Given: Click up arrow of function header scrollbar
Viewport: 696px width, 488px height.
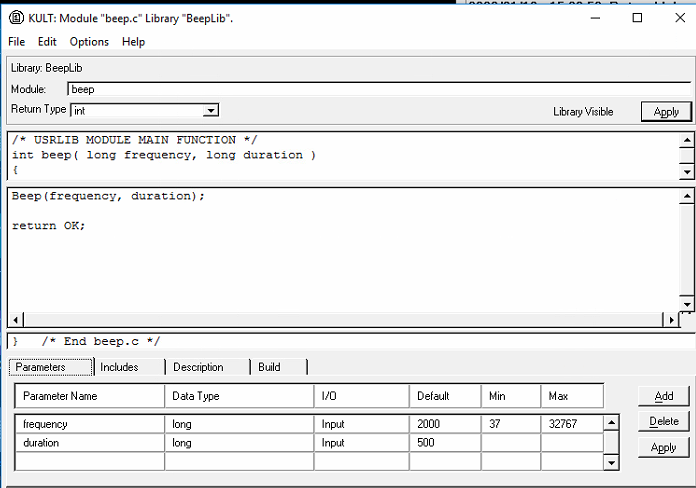Looking at the screenshot, I should 687,140.
